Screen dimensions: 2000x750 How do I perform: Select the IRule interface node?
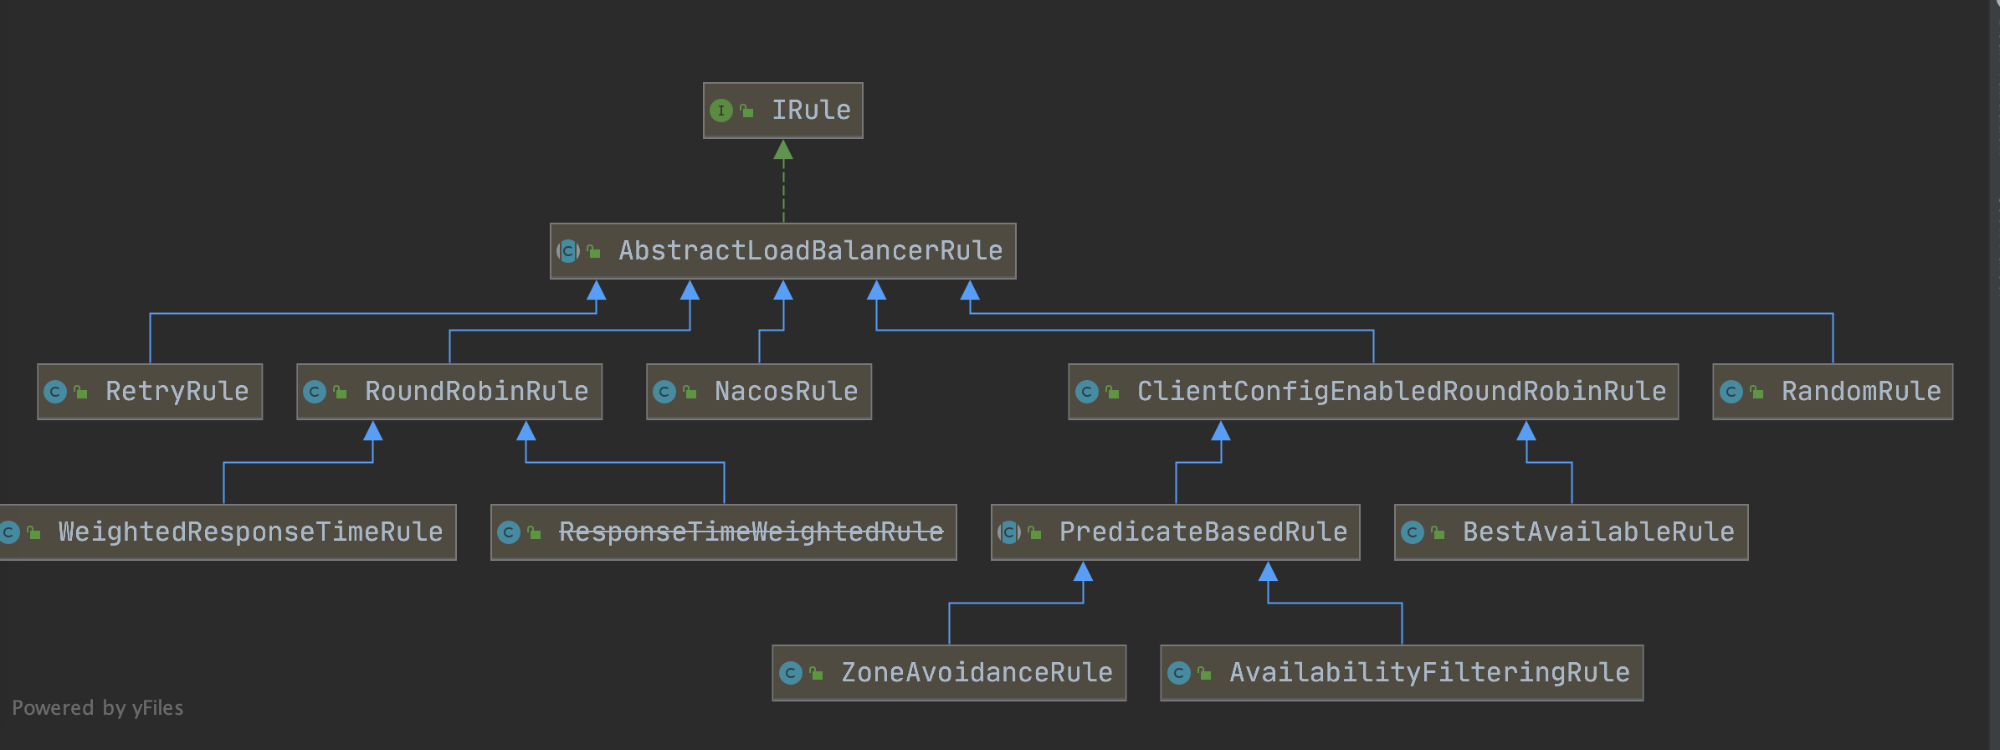(x=783, y=110)
